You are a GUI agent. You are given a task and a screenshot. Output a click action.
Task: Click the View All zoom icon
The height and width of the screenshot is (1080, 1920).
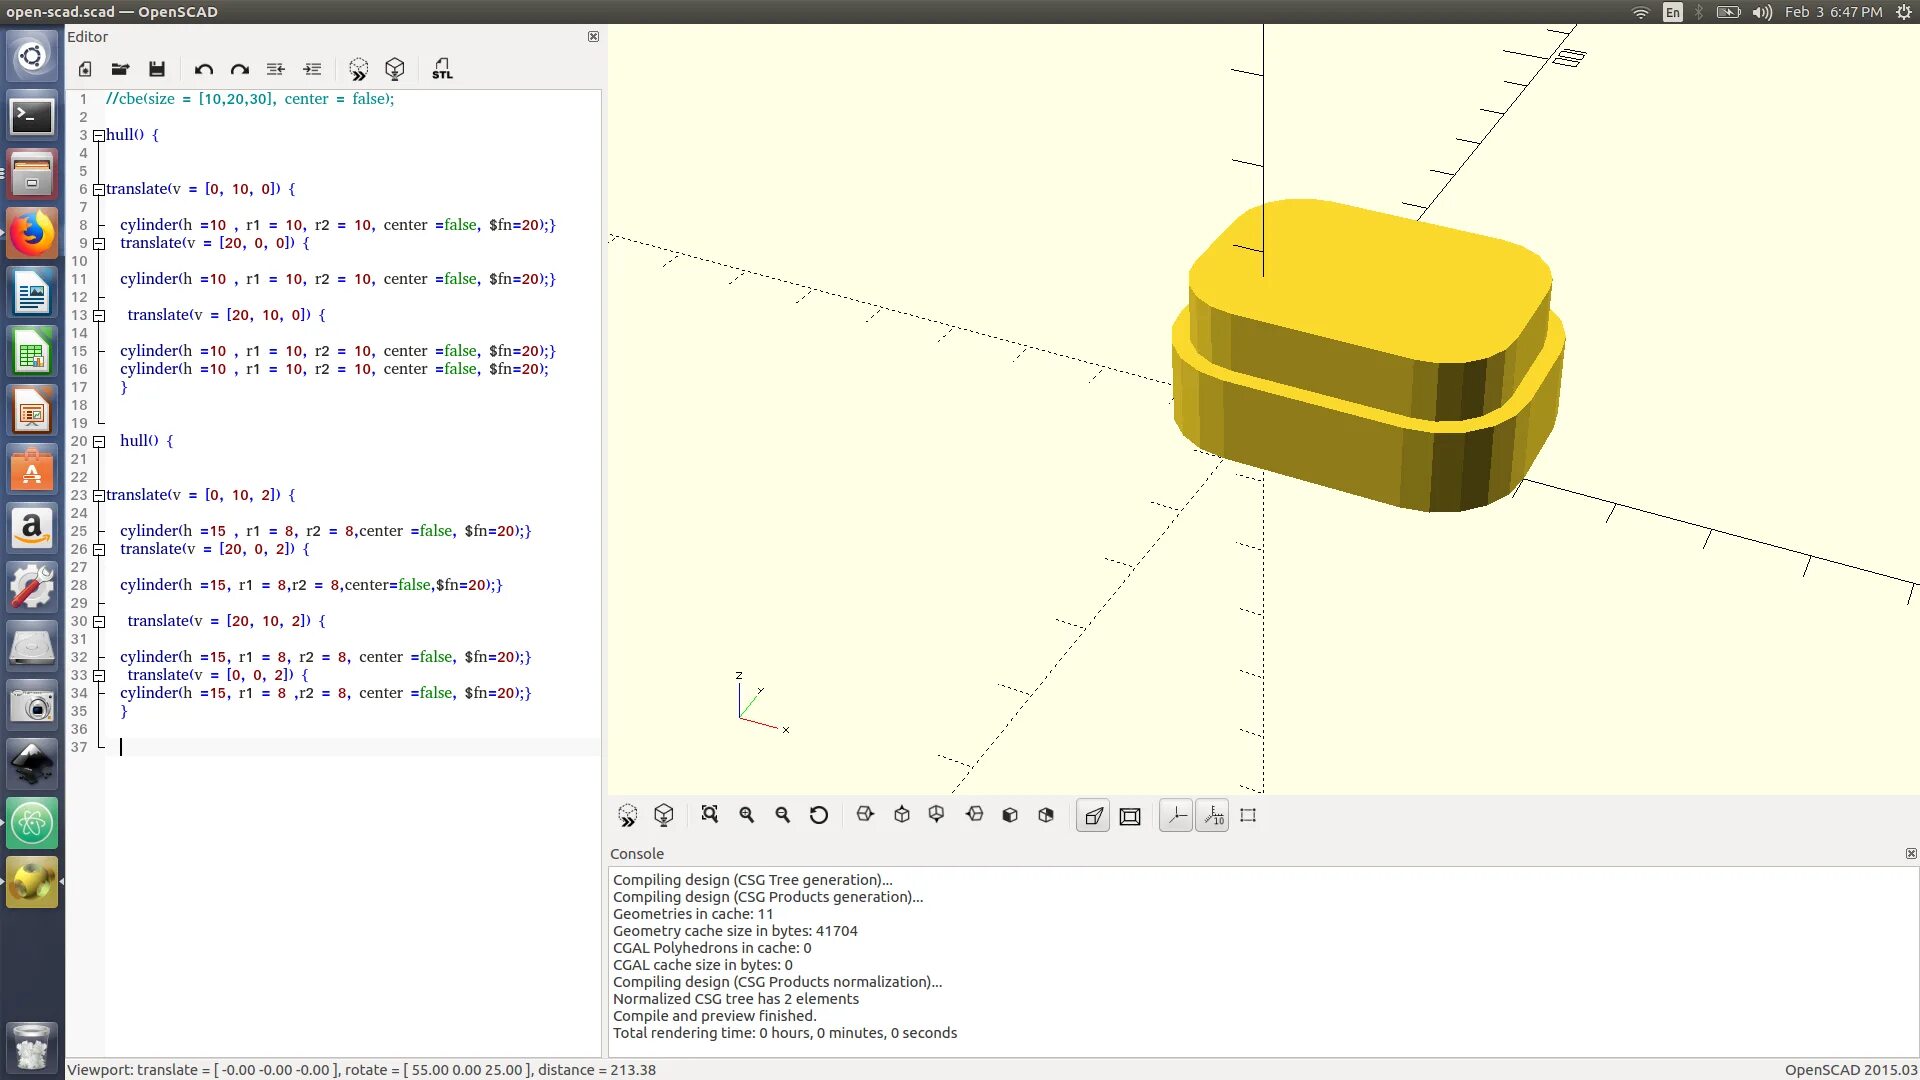[710, 815]
